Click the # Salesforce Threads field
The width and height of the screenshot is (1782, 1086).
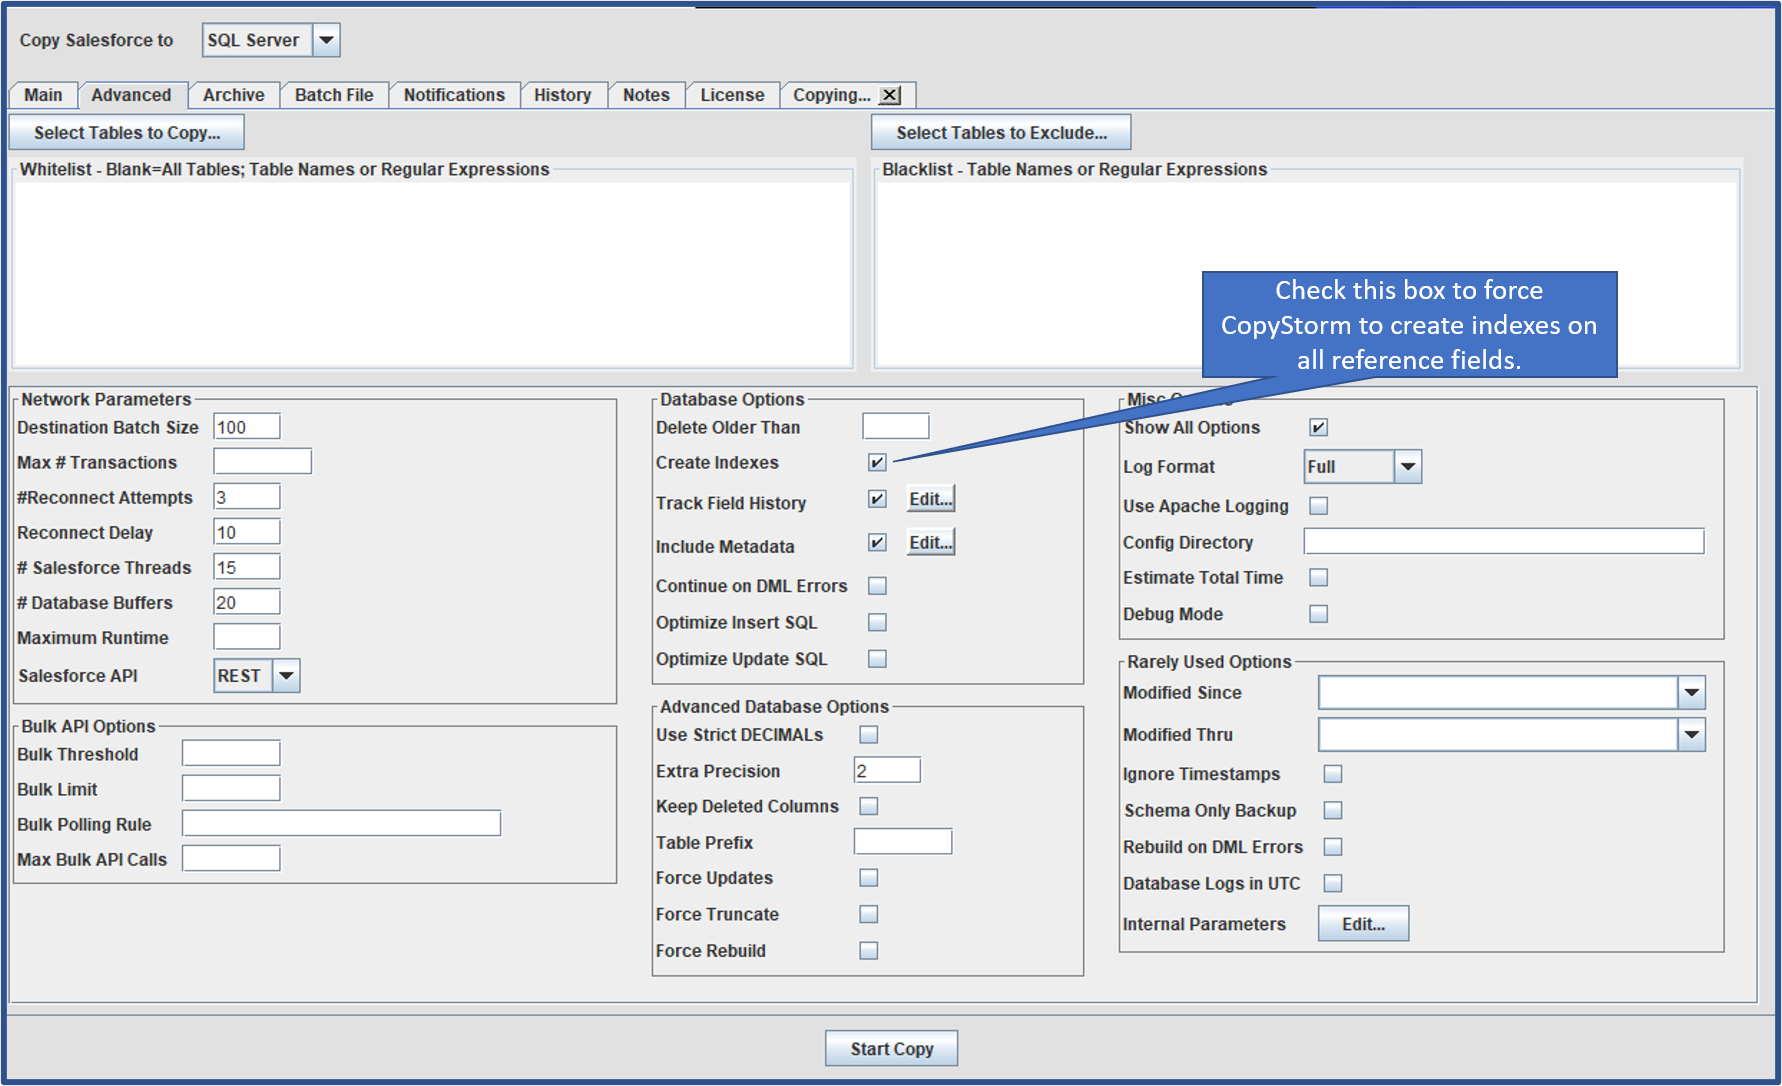point(247,567)
